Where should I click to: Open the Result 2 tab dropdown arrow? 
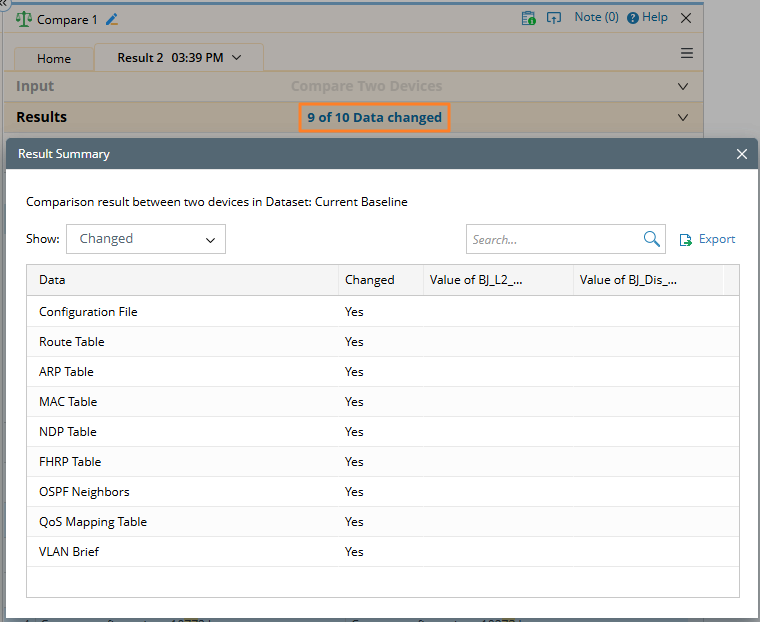(x=237, y=58)
